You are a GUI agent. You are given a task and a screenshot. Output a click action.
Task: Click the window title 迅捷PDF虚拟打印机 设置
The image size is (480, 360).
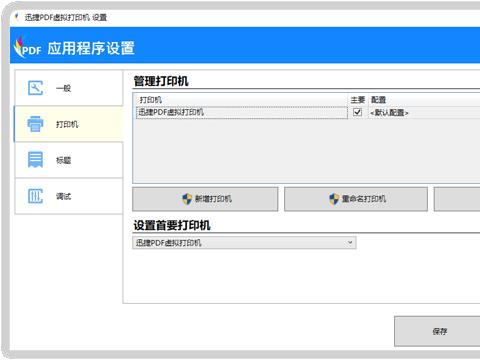tap(66, 17)
